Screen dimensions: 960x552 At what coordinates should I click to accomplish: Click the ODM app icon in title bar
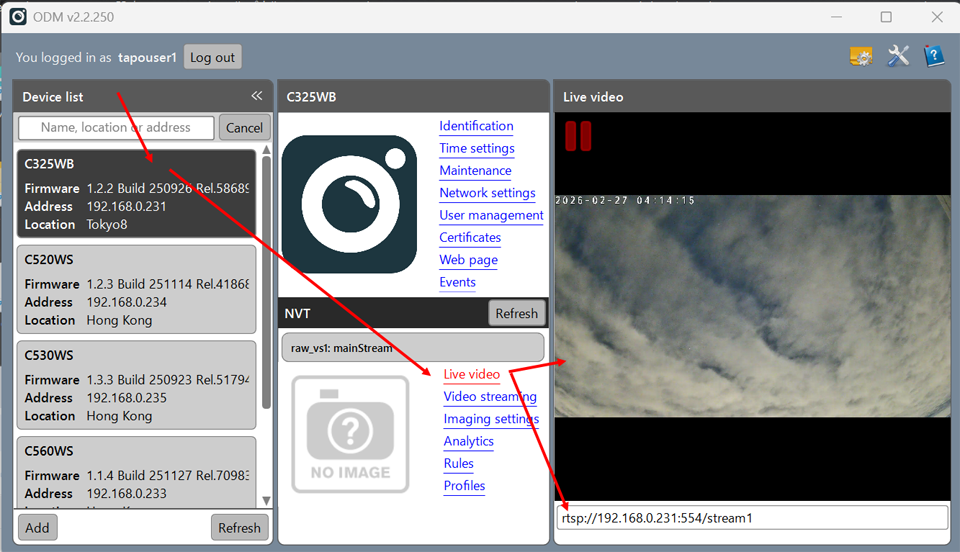[18, 16]
